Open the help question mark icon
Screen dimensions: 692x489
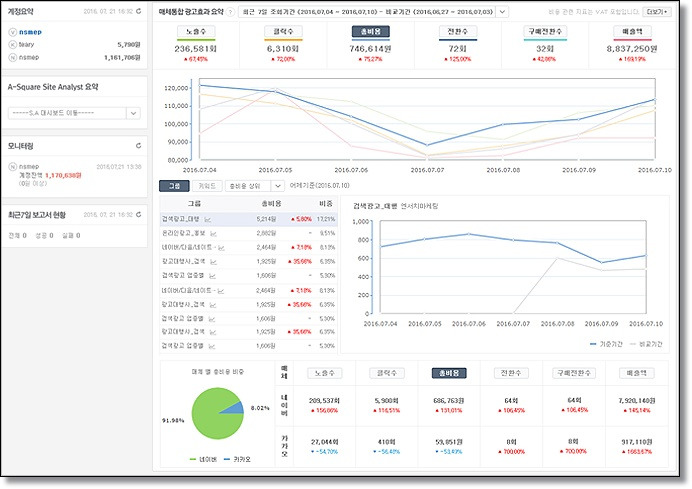[230, 12]
